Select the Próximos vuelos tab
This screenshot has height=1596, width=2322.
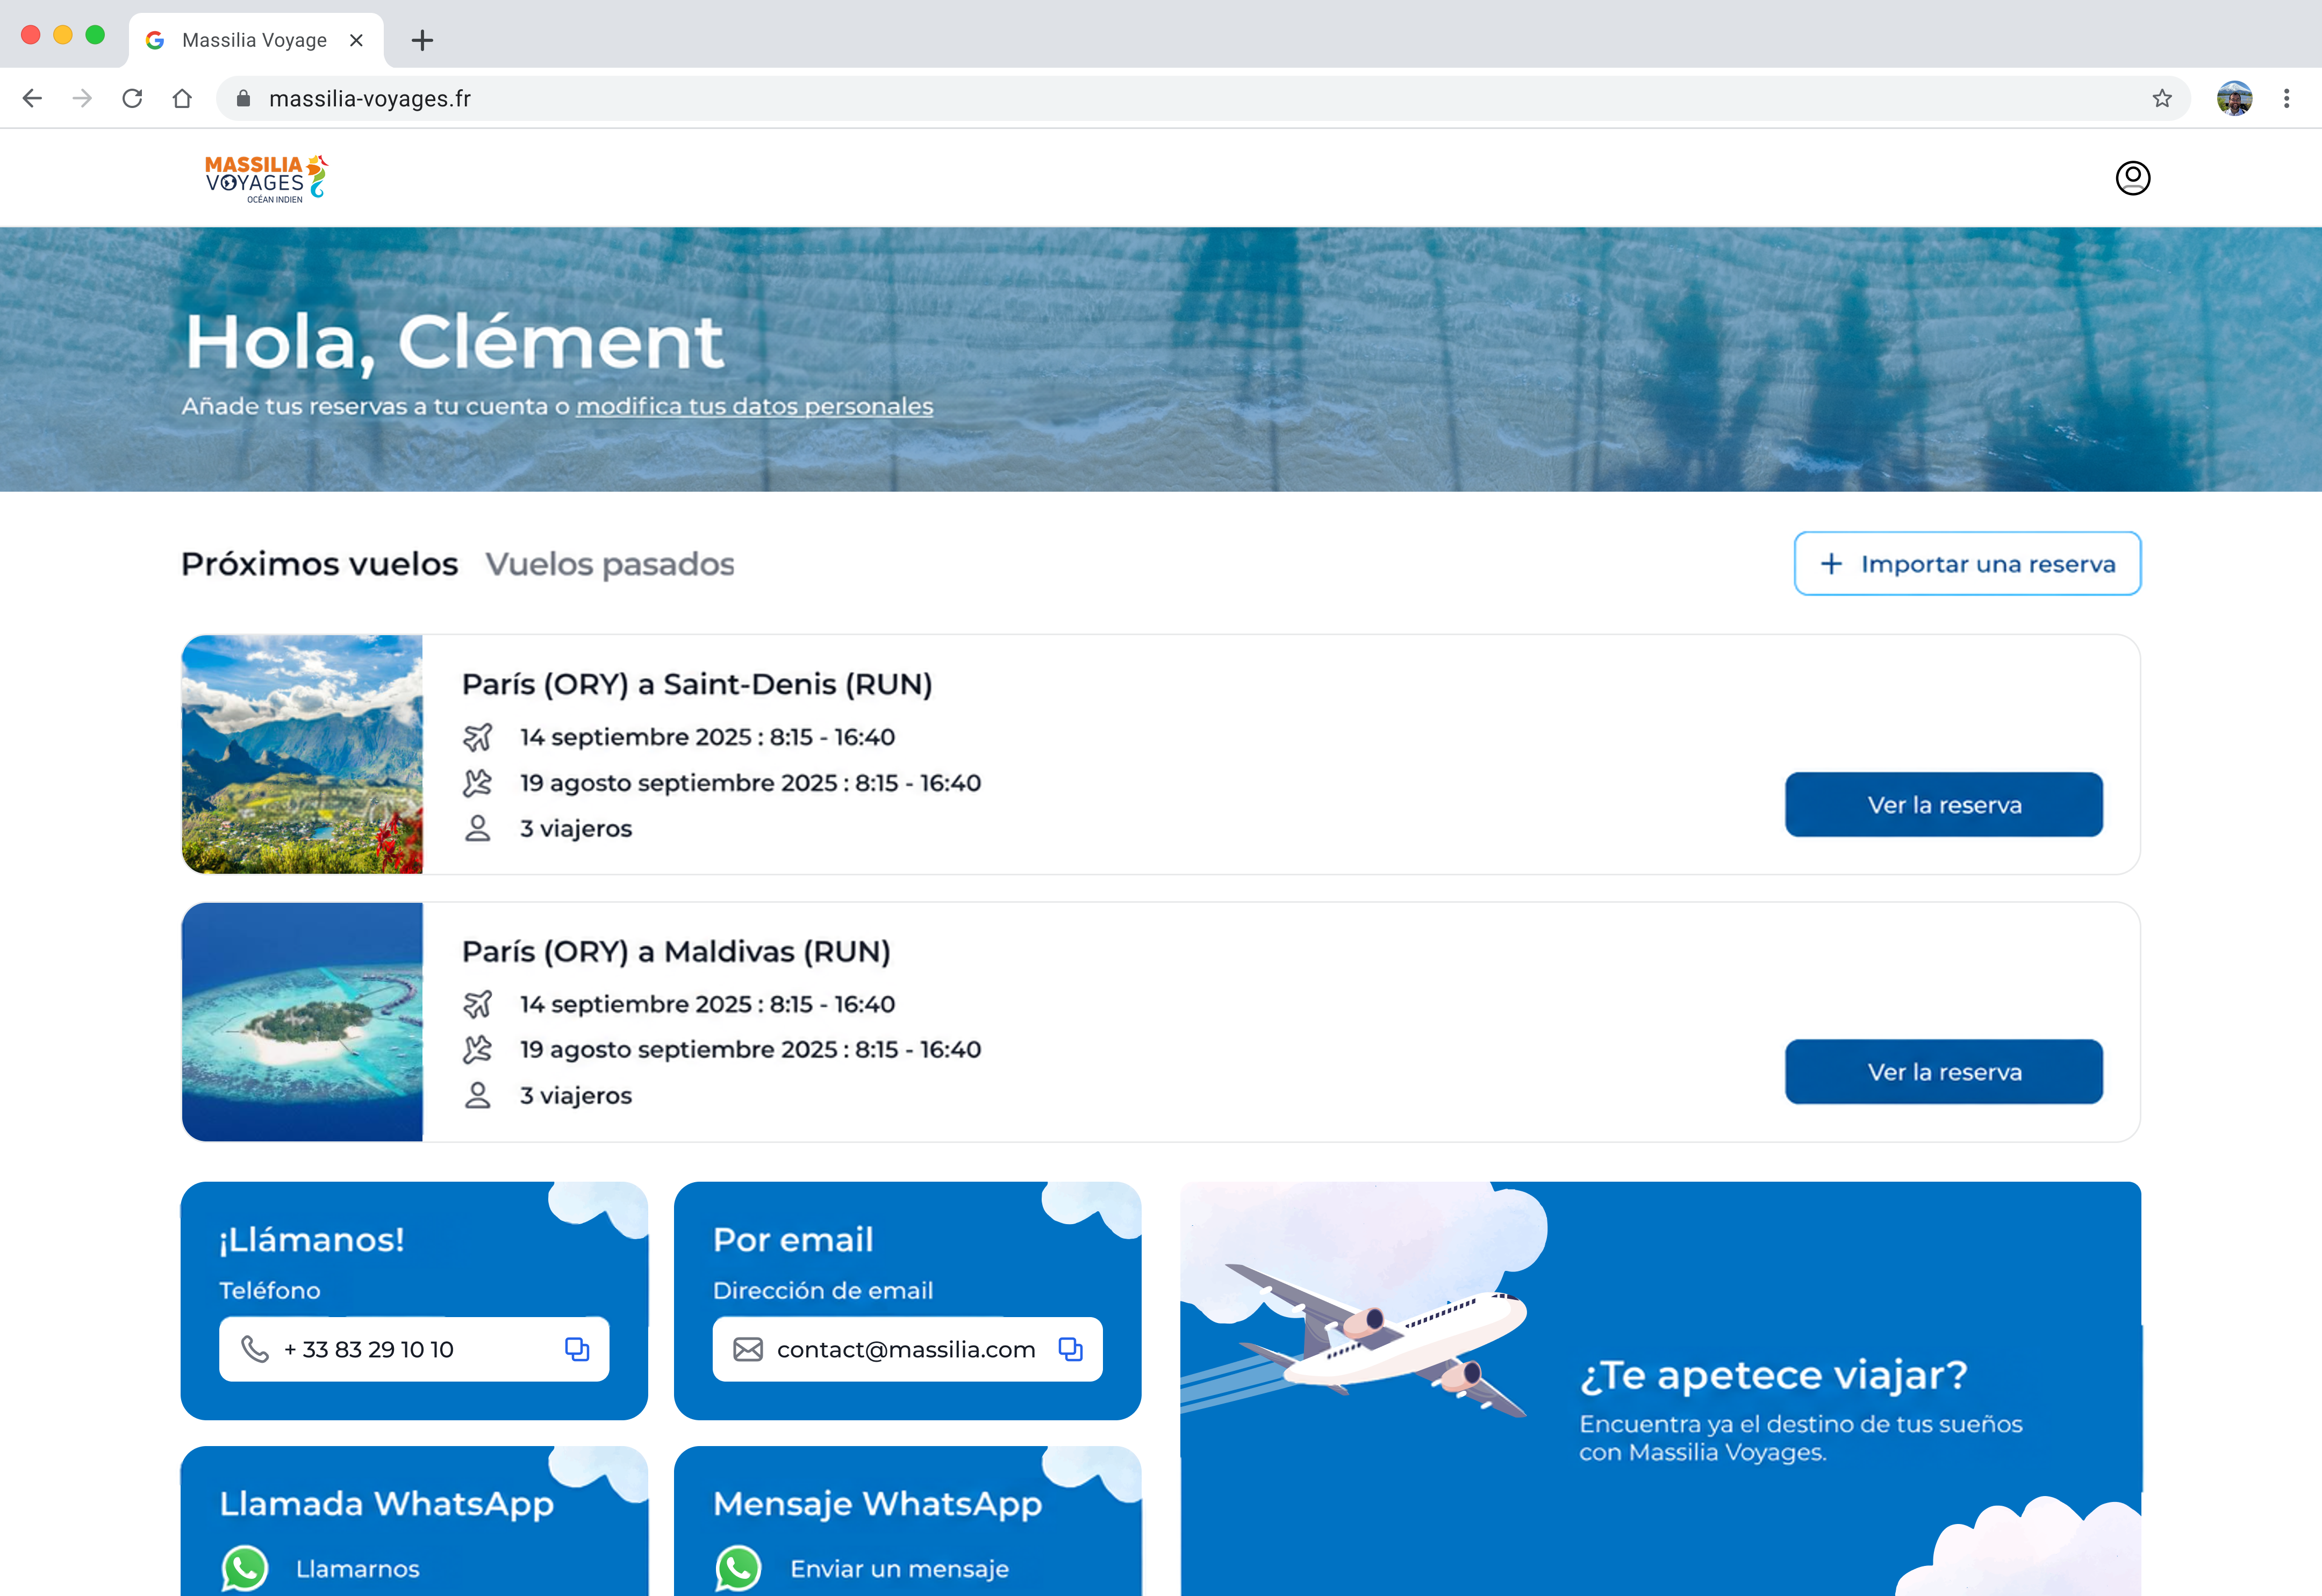[319, 564]
